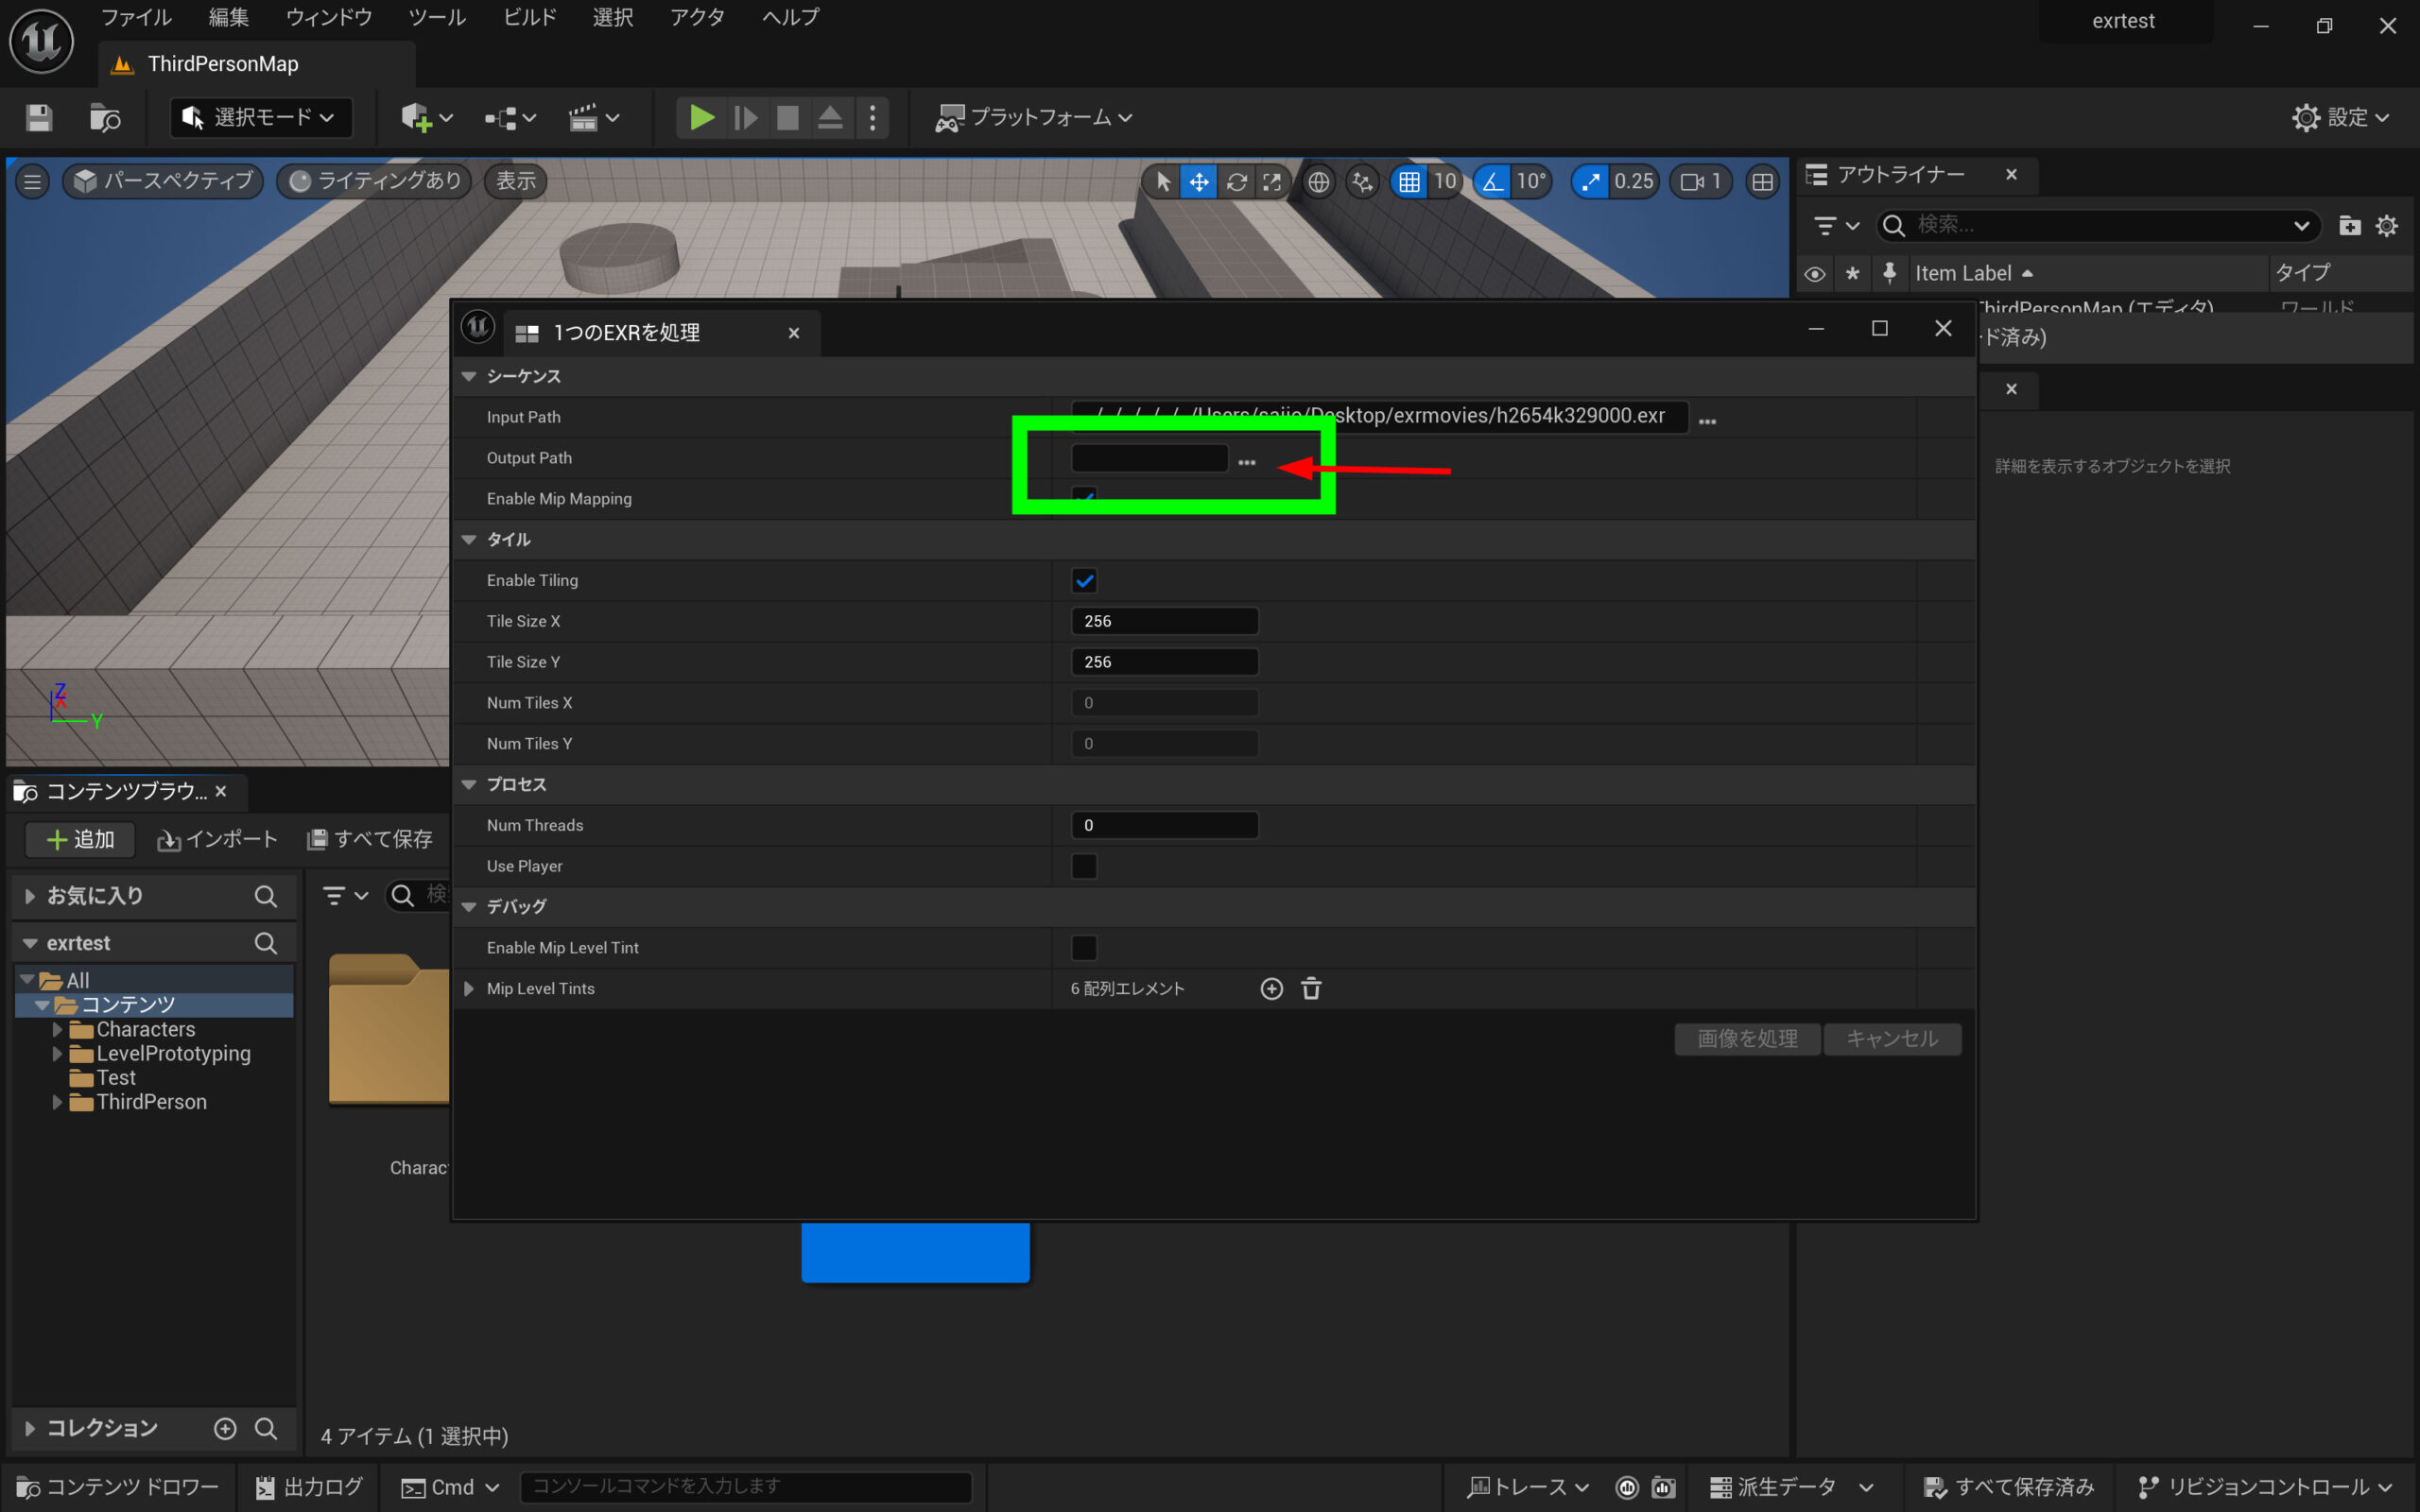Click the インポート button in content browser

click(x=217, y=840)
